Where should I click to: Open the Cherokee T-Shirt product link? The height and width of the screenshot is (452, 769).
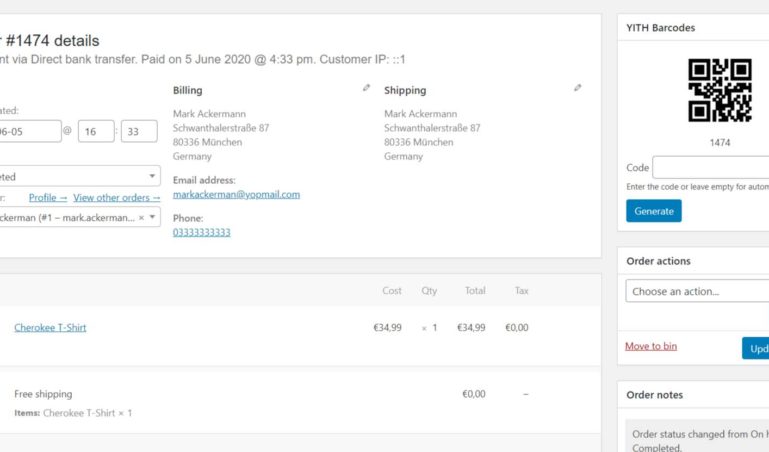point(50,327)
